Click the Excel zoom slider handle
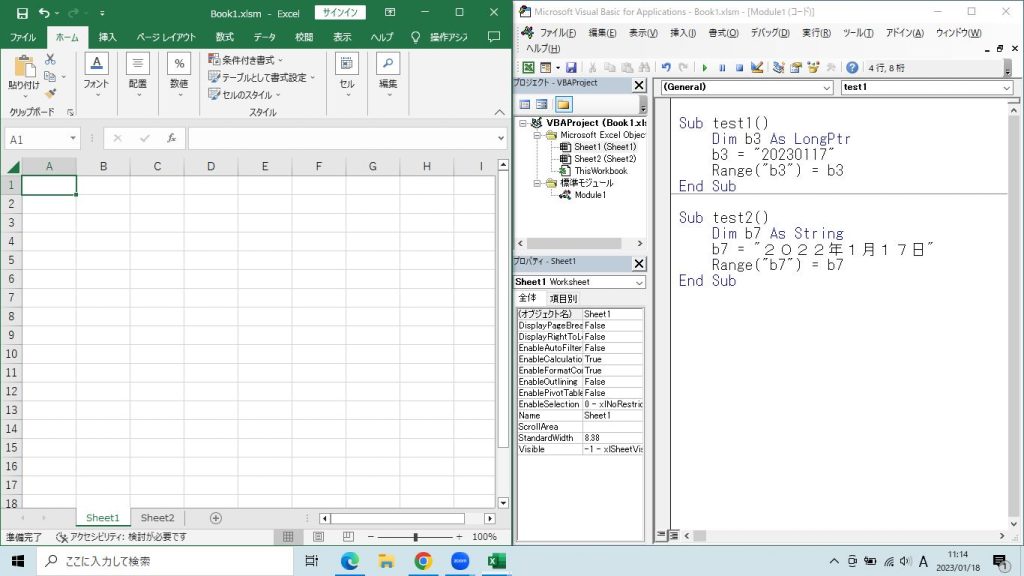 click(416, 537)
